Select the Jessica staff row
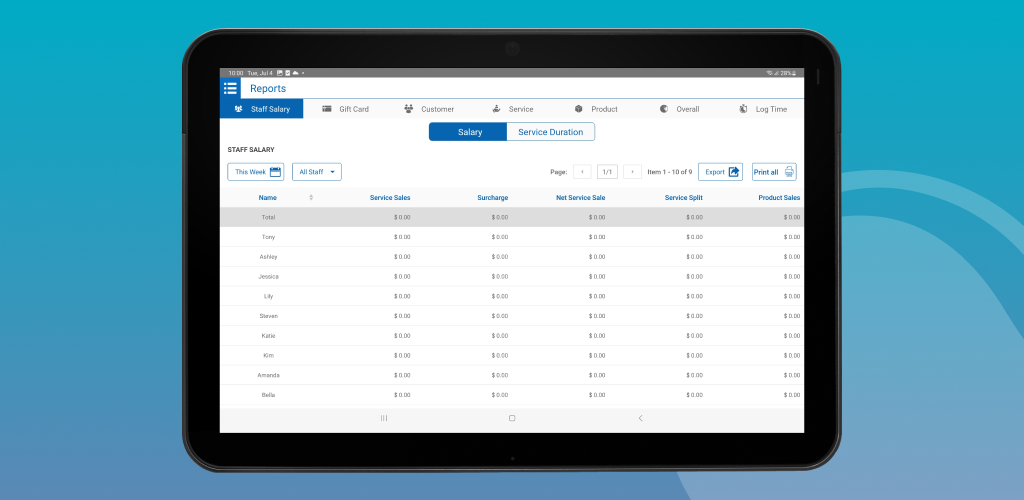The width and height of the screenshot is (1024, 500). pyautogui.click(x=512, y=277)
